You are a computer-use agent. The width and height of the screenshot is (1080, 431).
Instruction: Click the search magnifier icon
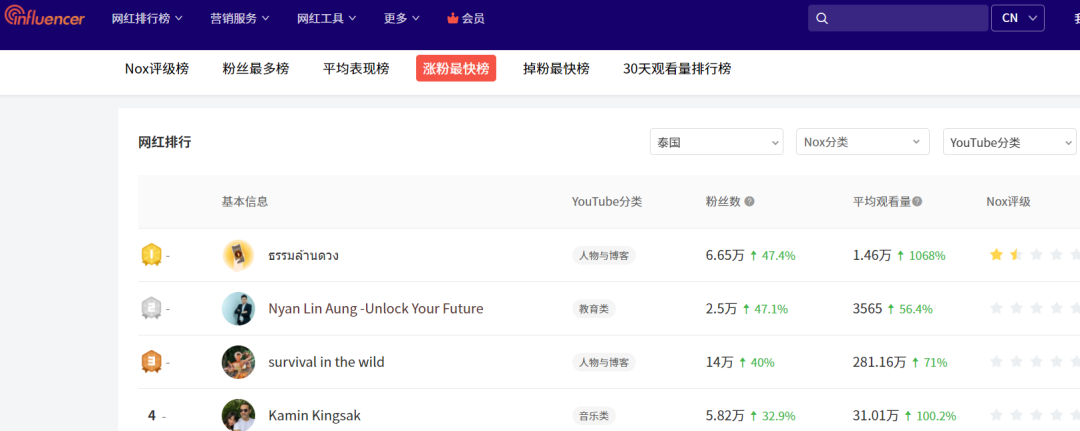click(x=822, y=18)
